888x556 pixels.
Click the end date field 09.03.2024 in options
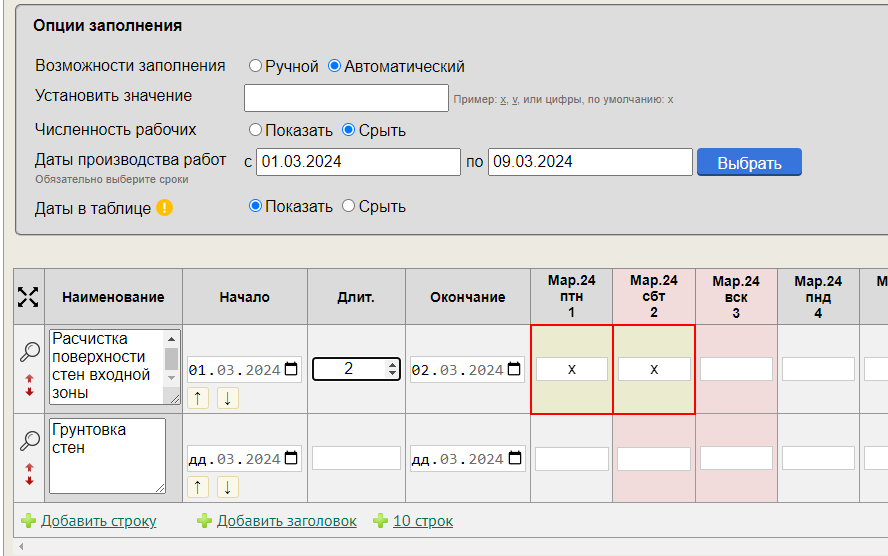tap(590, 162)
